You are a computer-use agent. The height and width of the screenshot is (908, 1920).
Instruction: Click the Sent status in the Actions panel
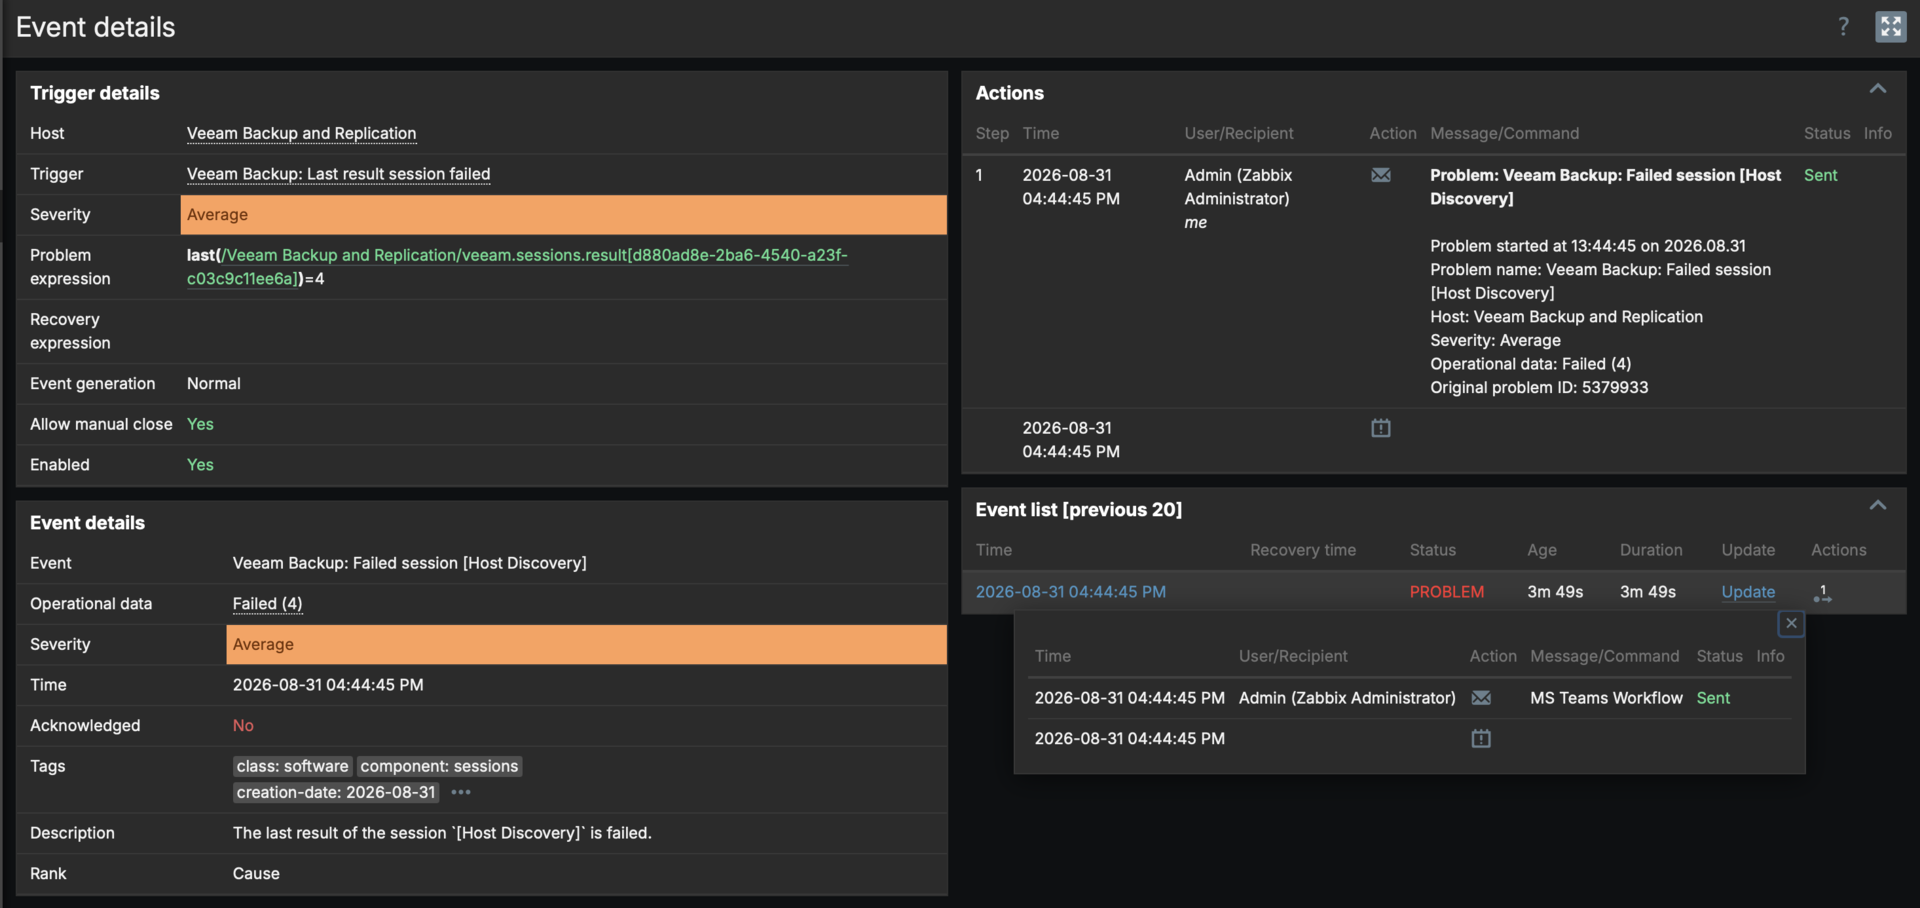pos(1820,175)
